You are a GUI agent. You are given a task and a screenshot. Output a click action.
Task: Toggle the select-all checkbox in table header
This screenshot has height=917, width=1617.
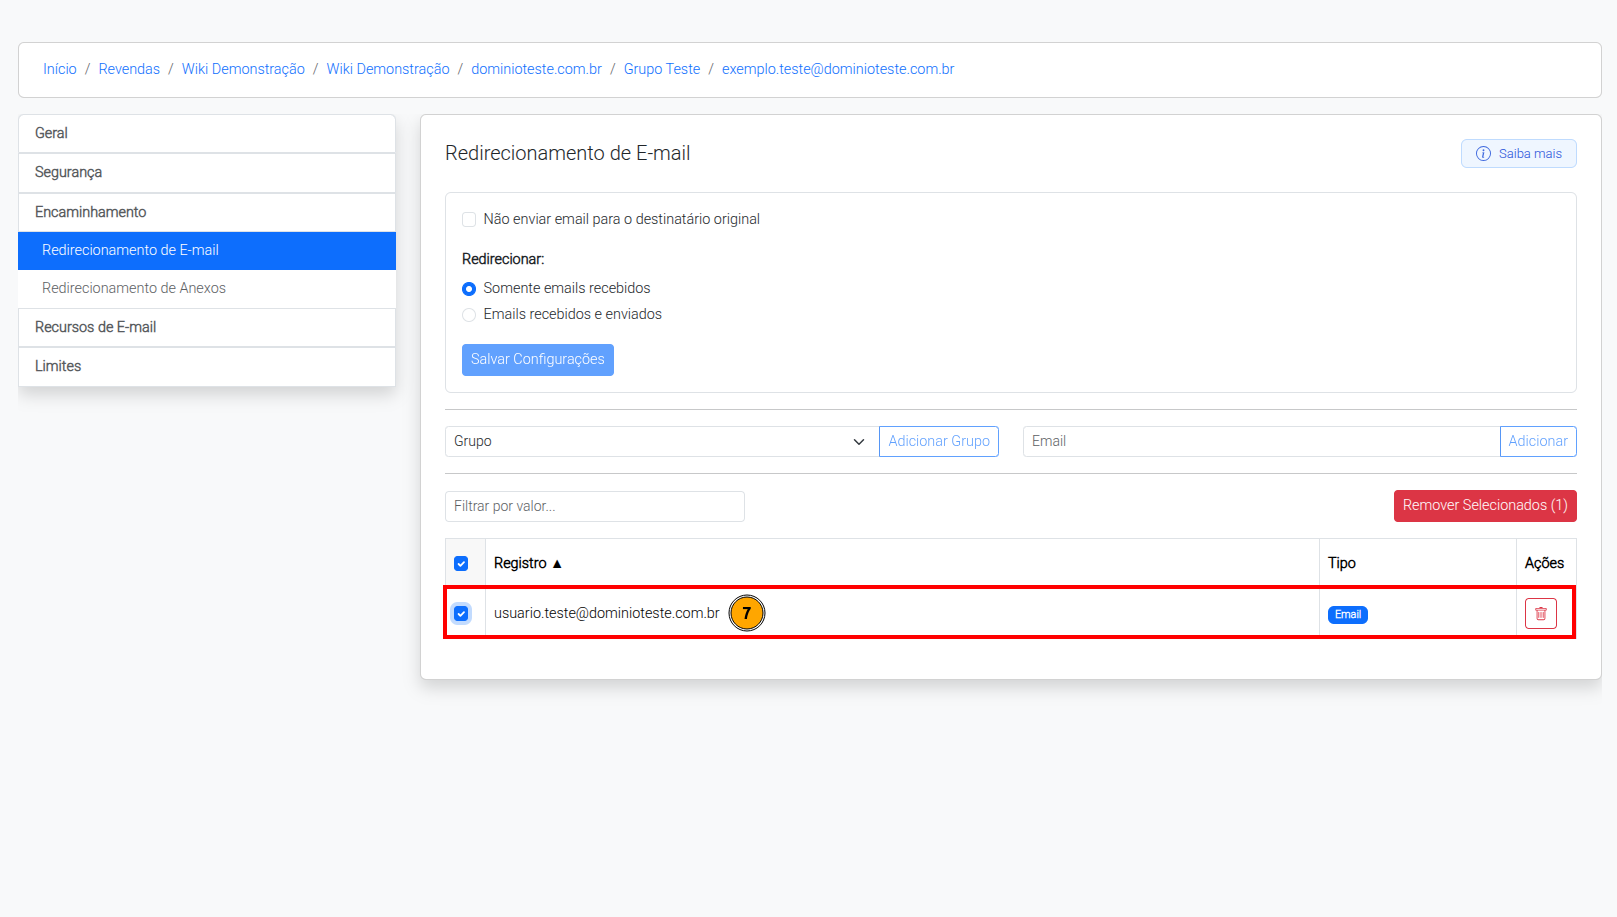tap(461, 564)
